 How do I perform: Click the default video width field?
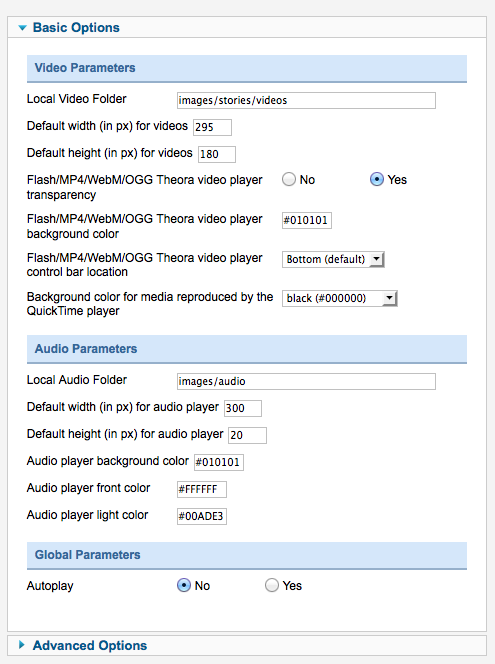click(x=213, y=127)
